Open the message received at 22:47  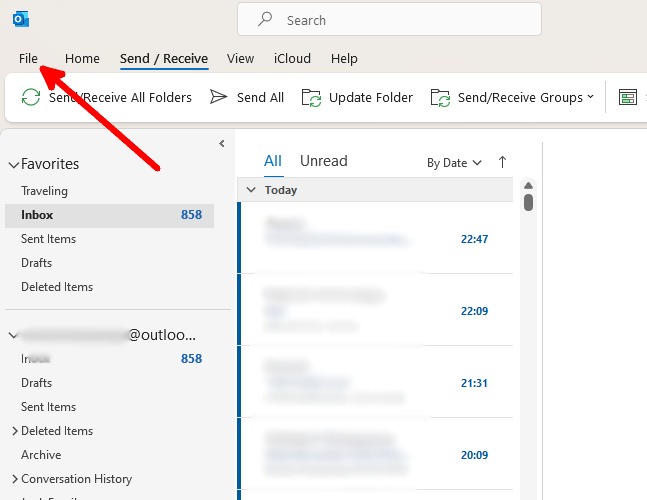click(x=375, y=238)
